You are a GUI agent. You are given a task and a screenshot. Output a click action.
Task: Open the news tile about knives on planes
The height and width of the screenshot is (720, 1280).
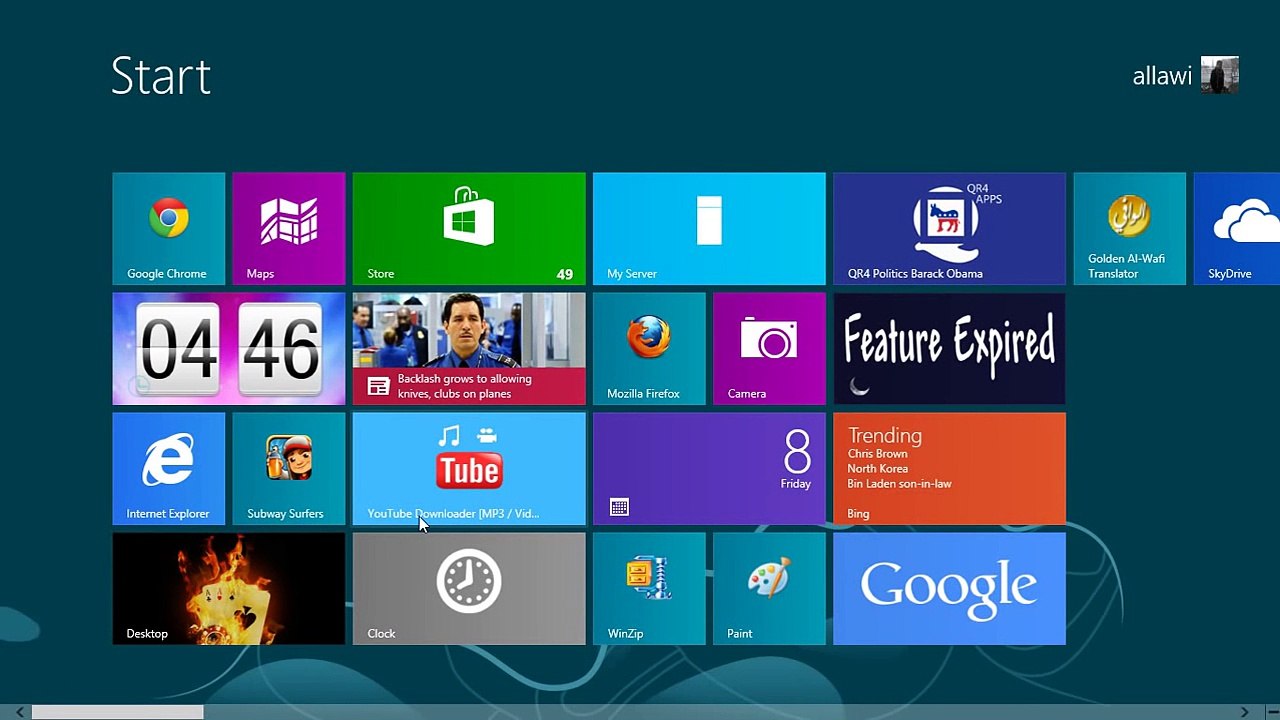click(469, 349)
